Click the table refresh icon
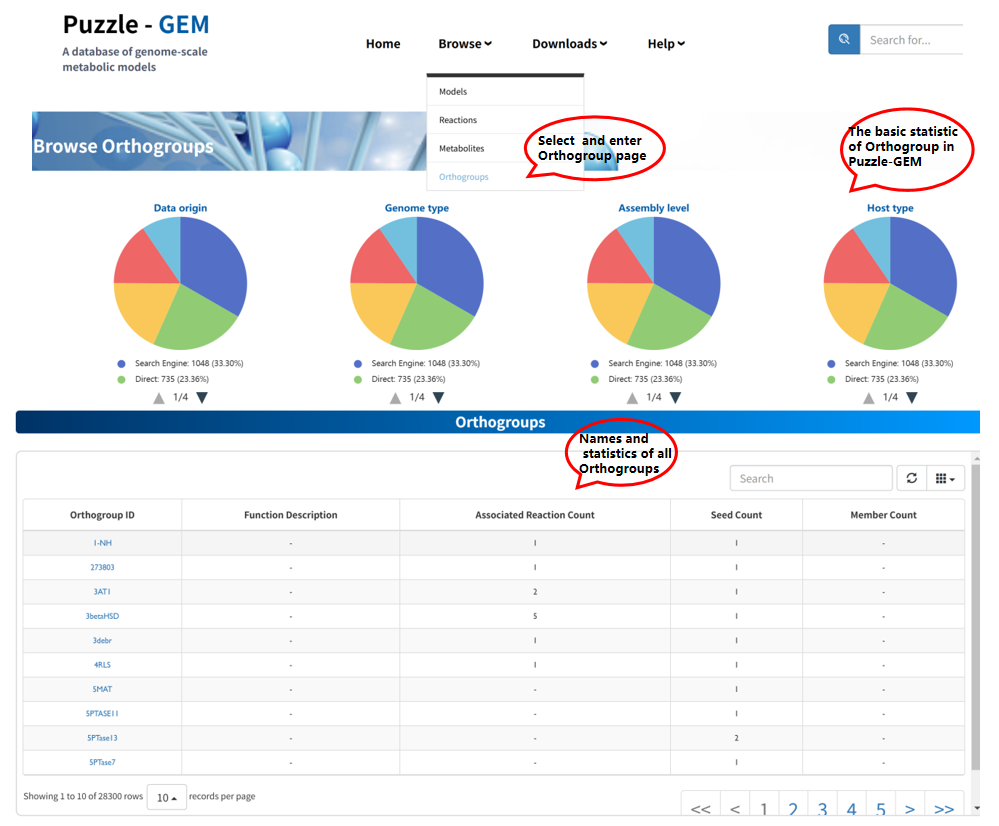Screen dimensions: 999x826 tap(911, 479)
